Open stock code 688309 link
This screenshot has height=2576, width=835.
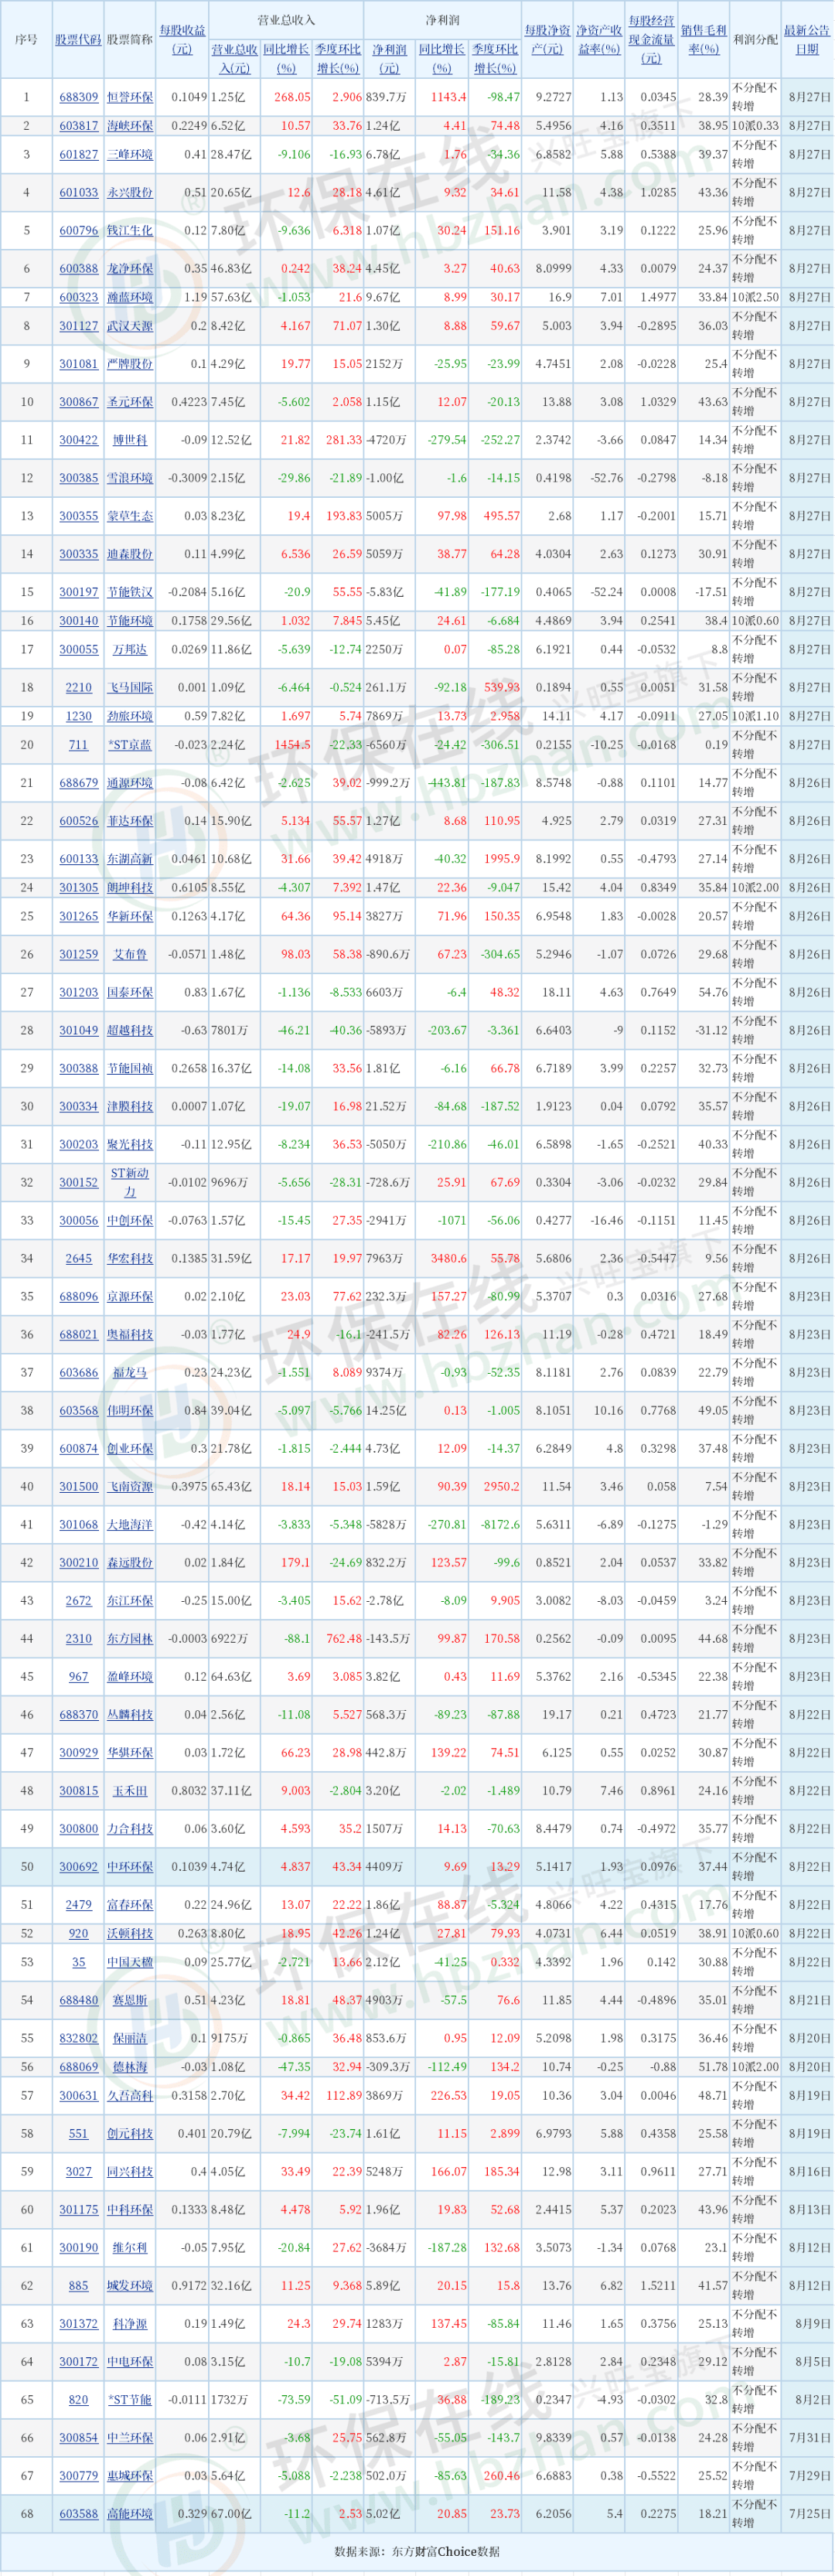[78, 98]
